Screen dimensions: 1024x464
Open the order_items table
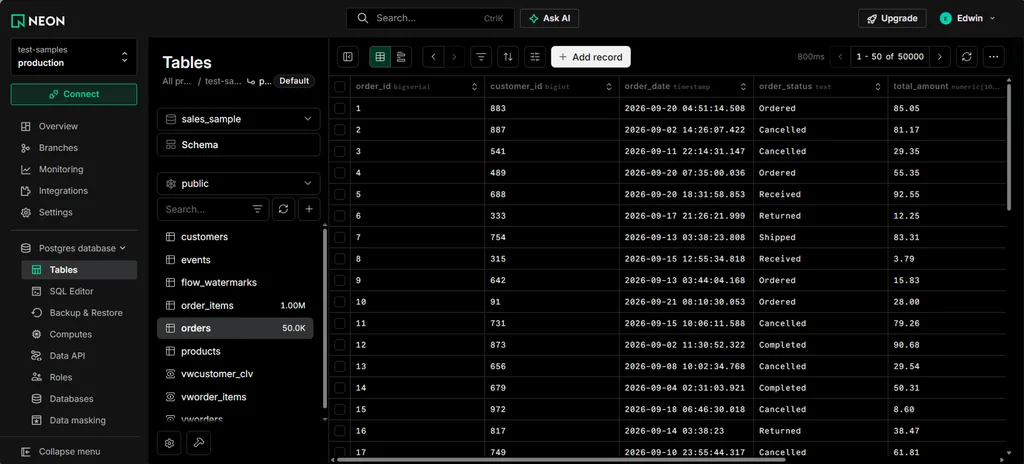click(x=235, y=305)
